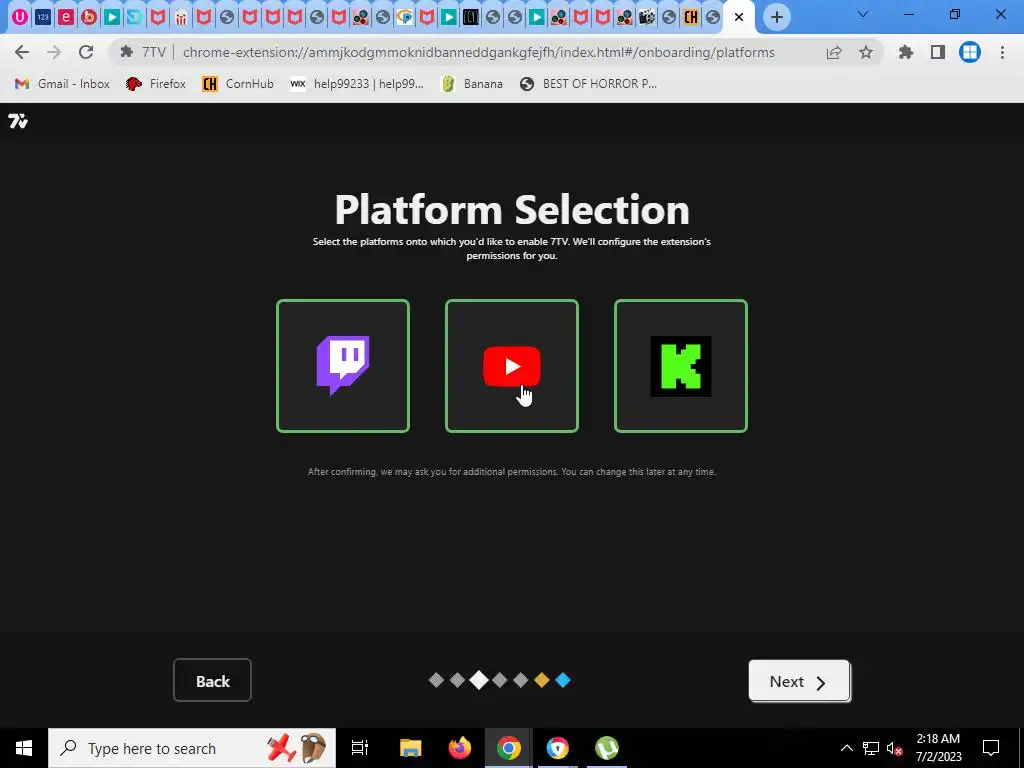The image size is (1024, 768).
Task: Click the address bar URL
Action: pos(479,52)
